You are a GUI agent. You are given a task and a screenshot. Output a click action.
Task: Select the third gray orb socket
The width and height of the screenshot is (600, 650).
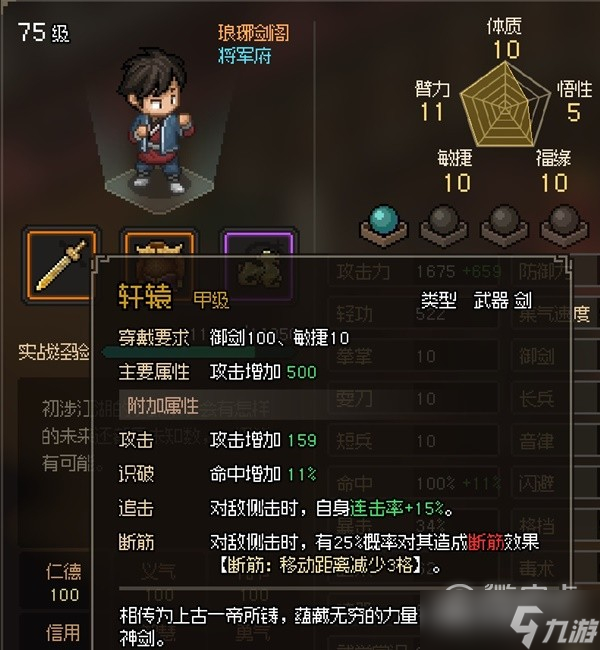coord(504,226)
